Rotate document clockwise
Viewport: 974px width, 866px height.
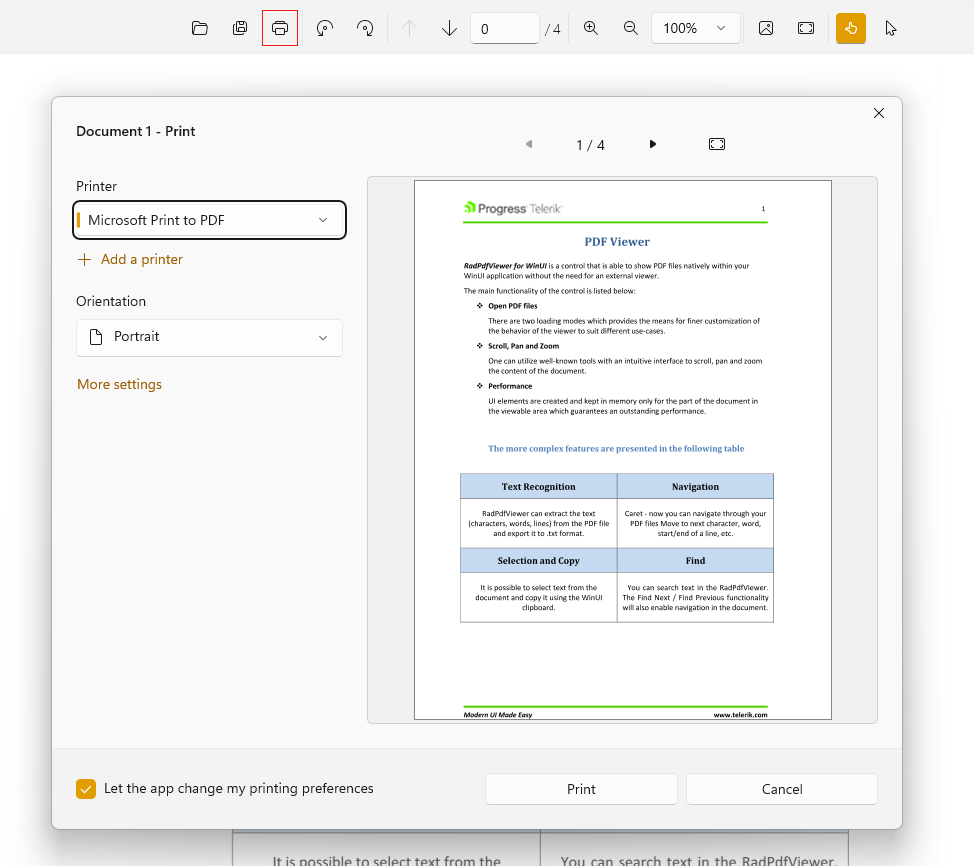[x=365, y=28]
